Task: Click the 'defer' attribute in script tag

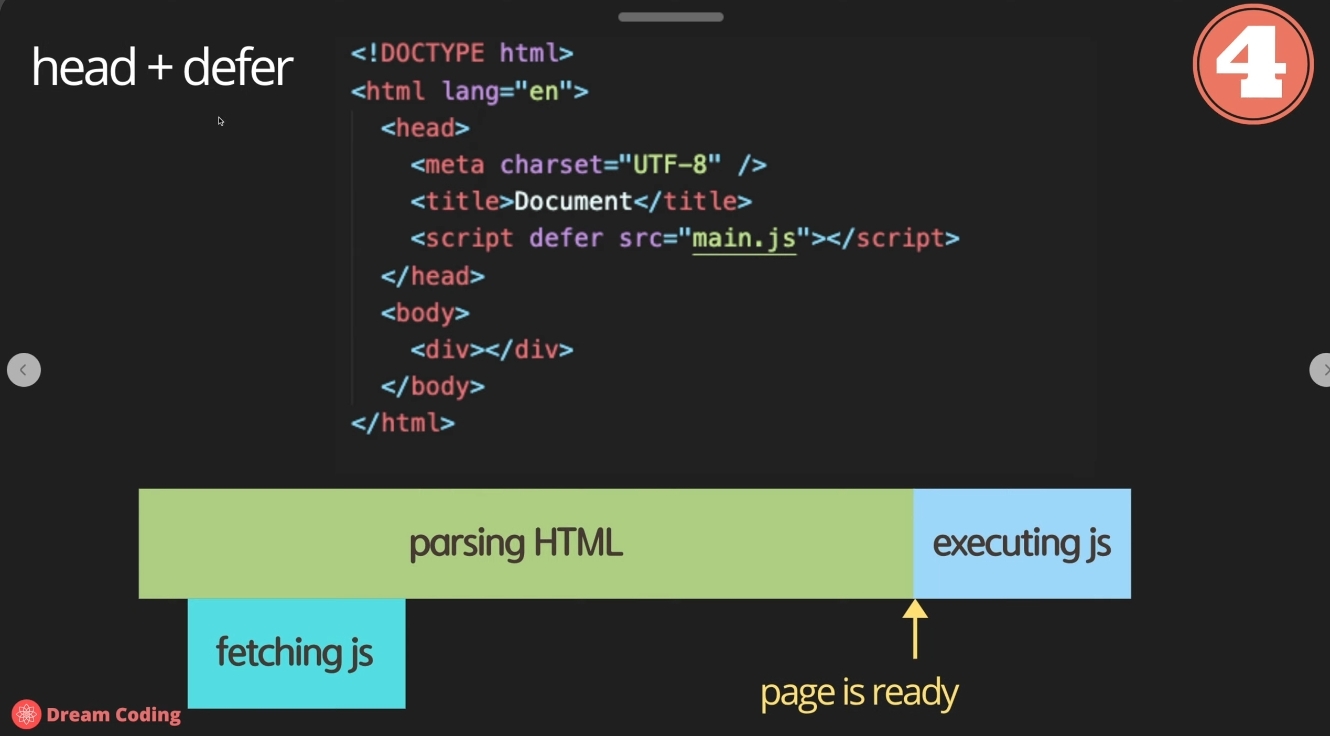Action: coord(566,238)
